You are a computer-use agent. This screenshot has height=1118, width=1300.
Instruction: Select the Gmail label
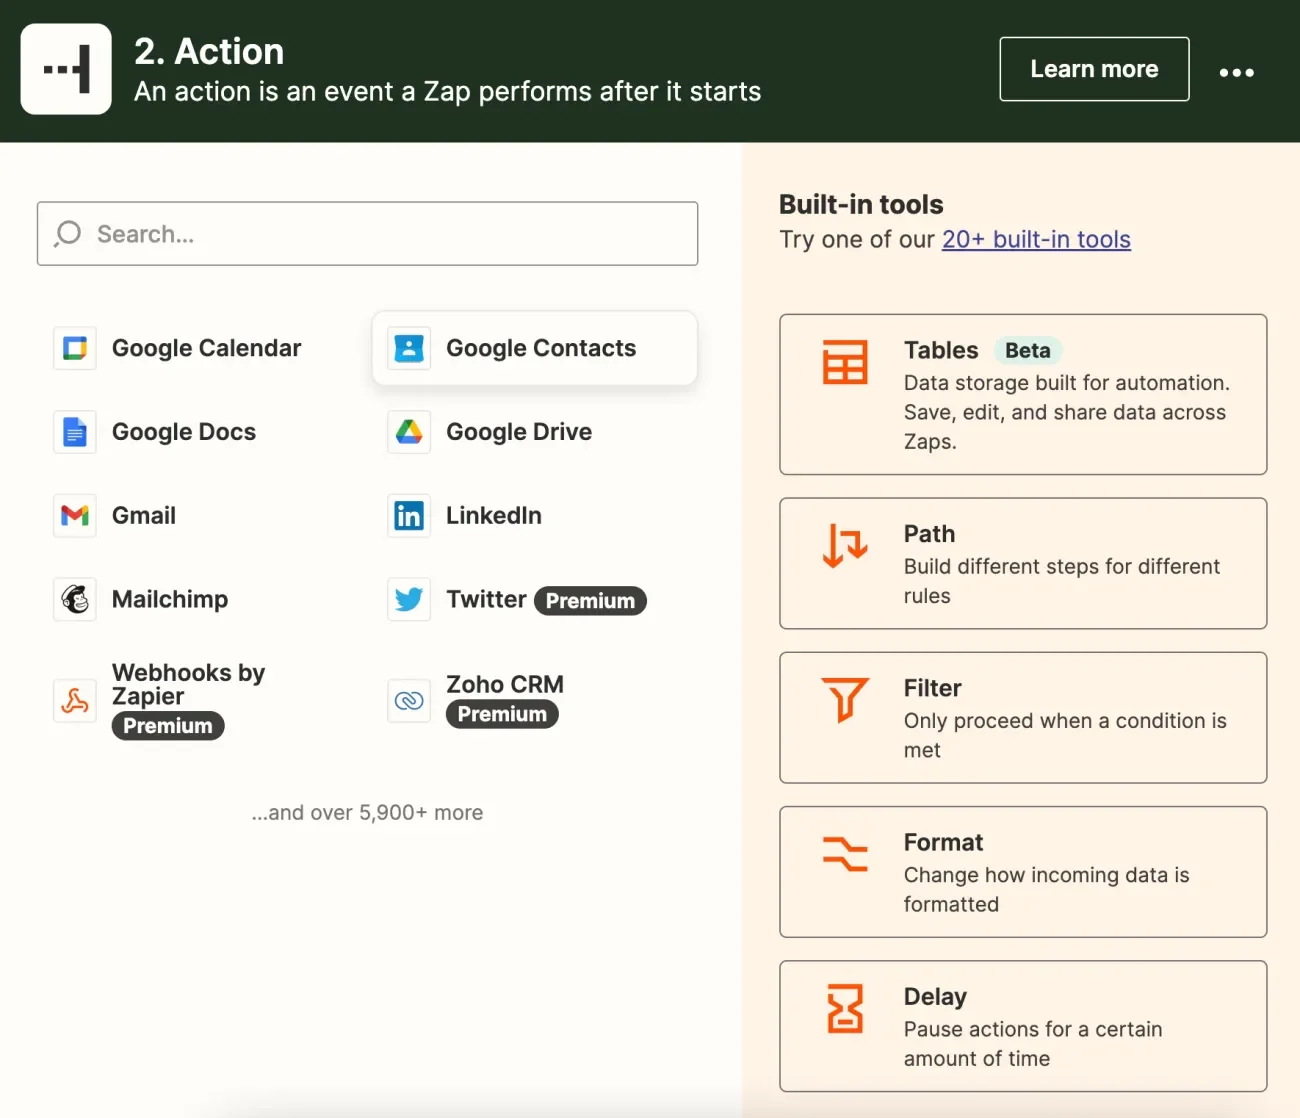(144, 516)
